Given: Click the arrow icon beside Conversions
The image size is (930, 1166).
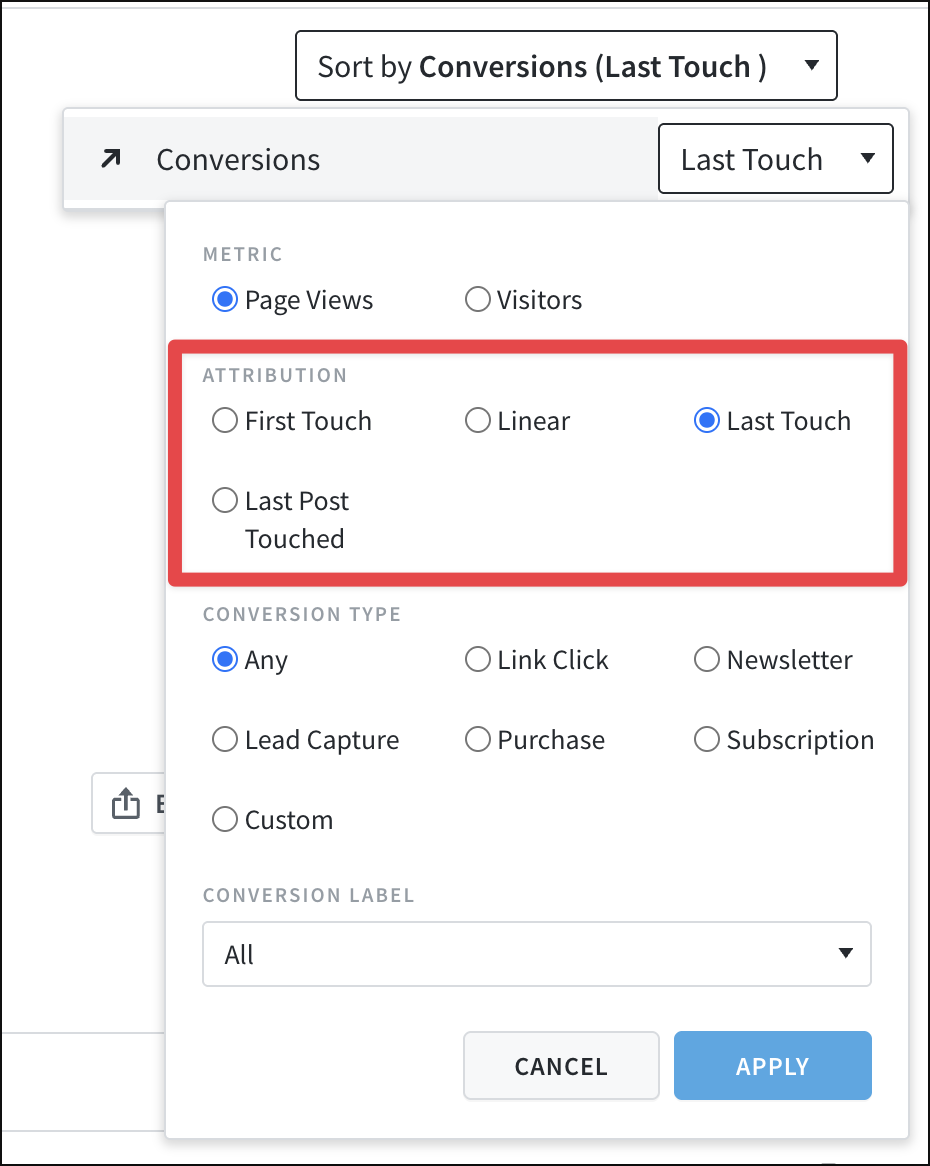Looking at the screenshot, I should coord(111,158).
